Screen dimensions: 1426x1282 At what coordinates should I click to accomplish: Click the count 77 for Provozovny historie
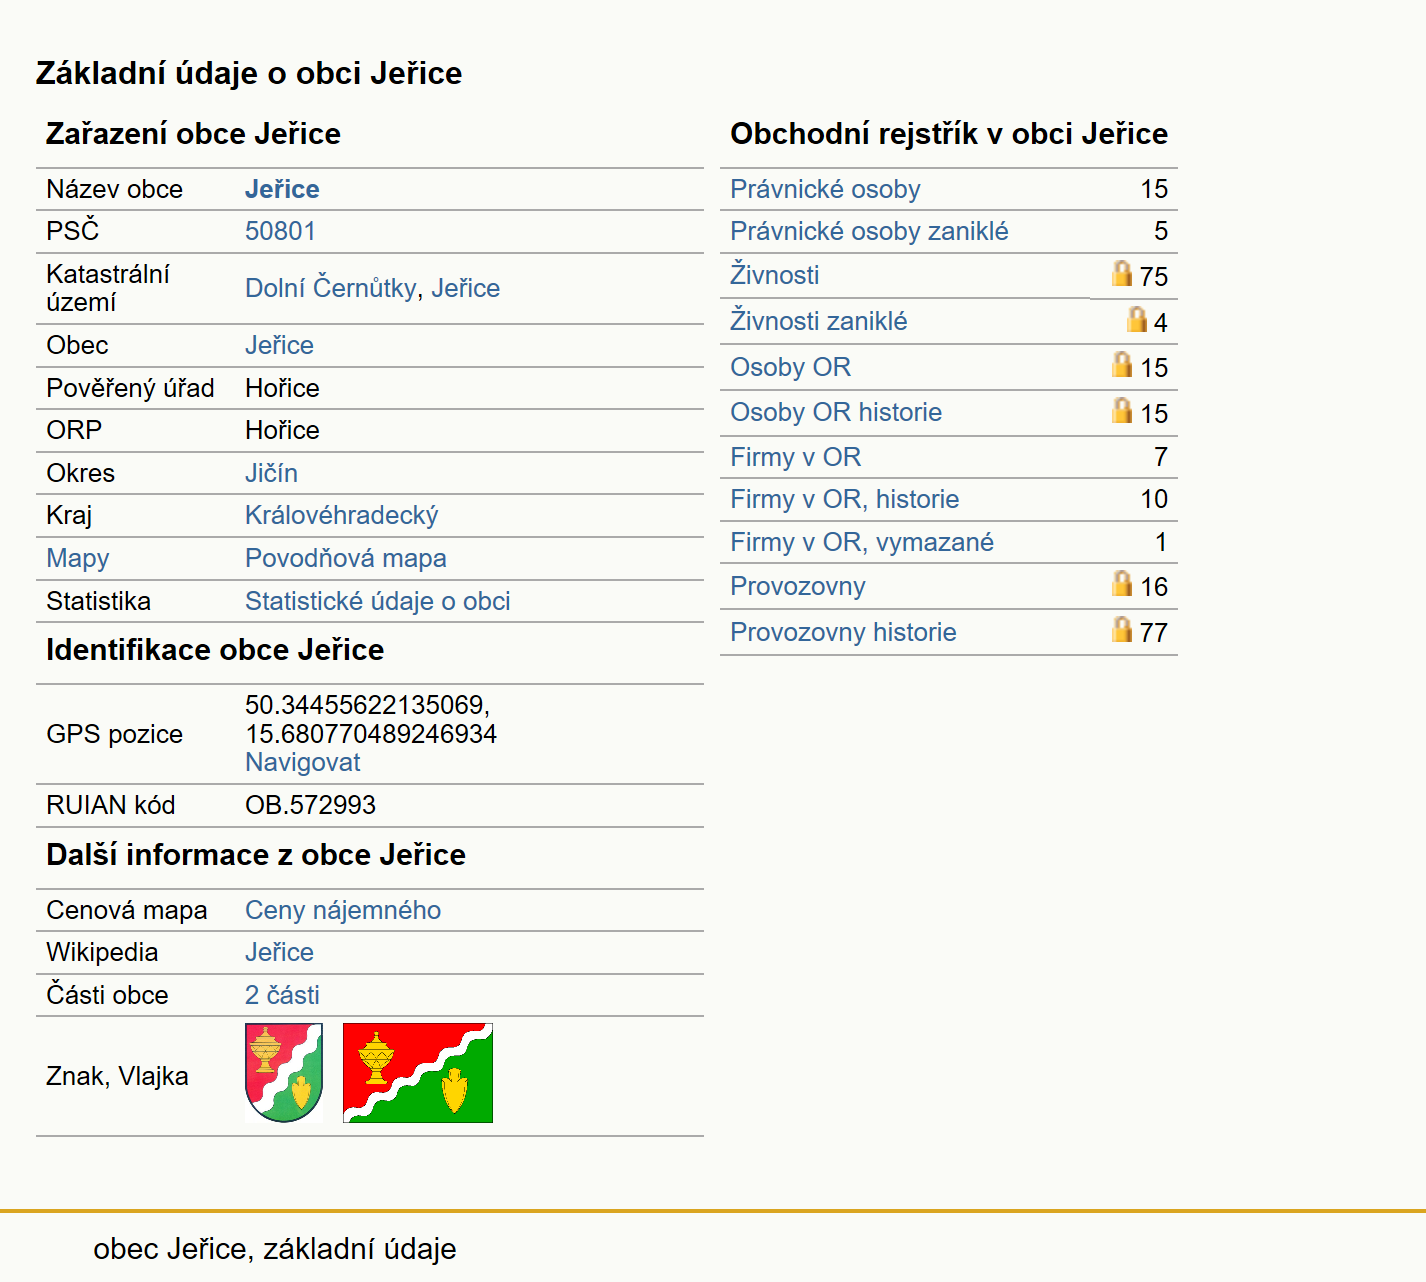[1153, 633]
